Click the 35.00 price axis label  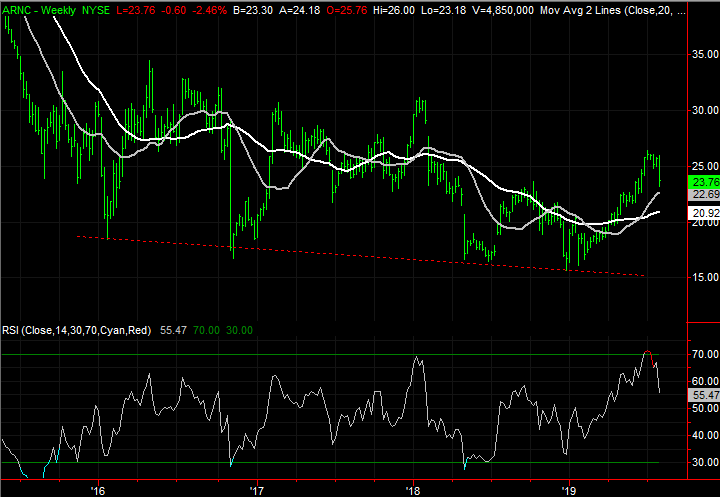[705, 54]
